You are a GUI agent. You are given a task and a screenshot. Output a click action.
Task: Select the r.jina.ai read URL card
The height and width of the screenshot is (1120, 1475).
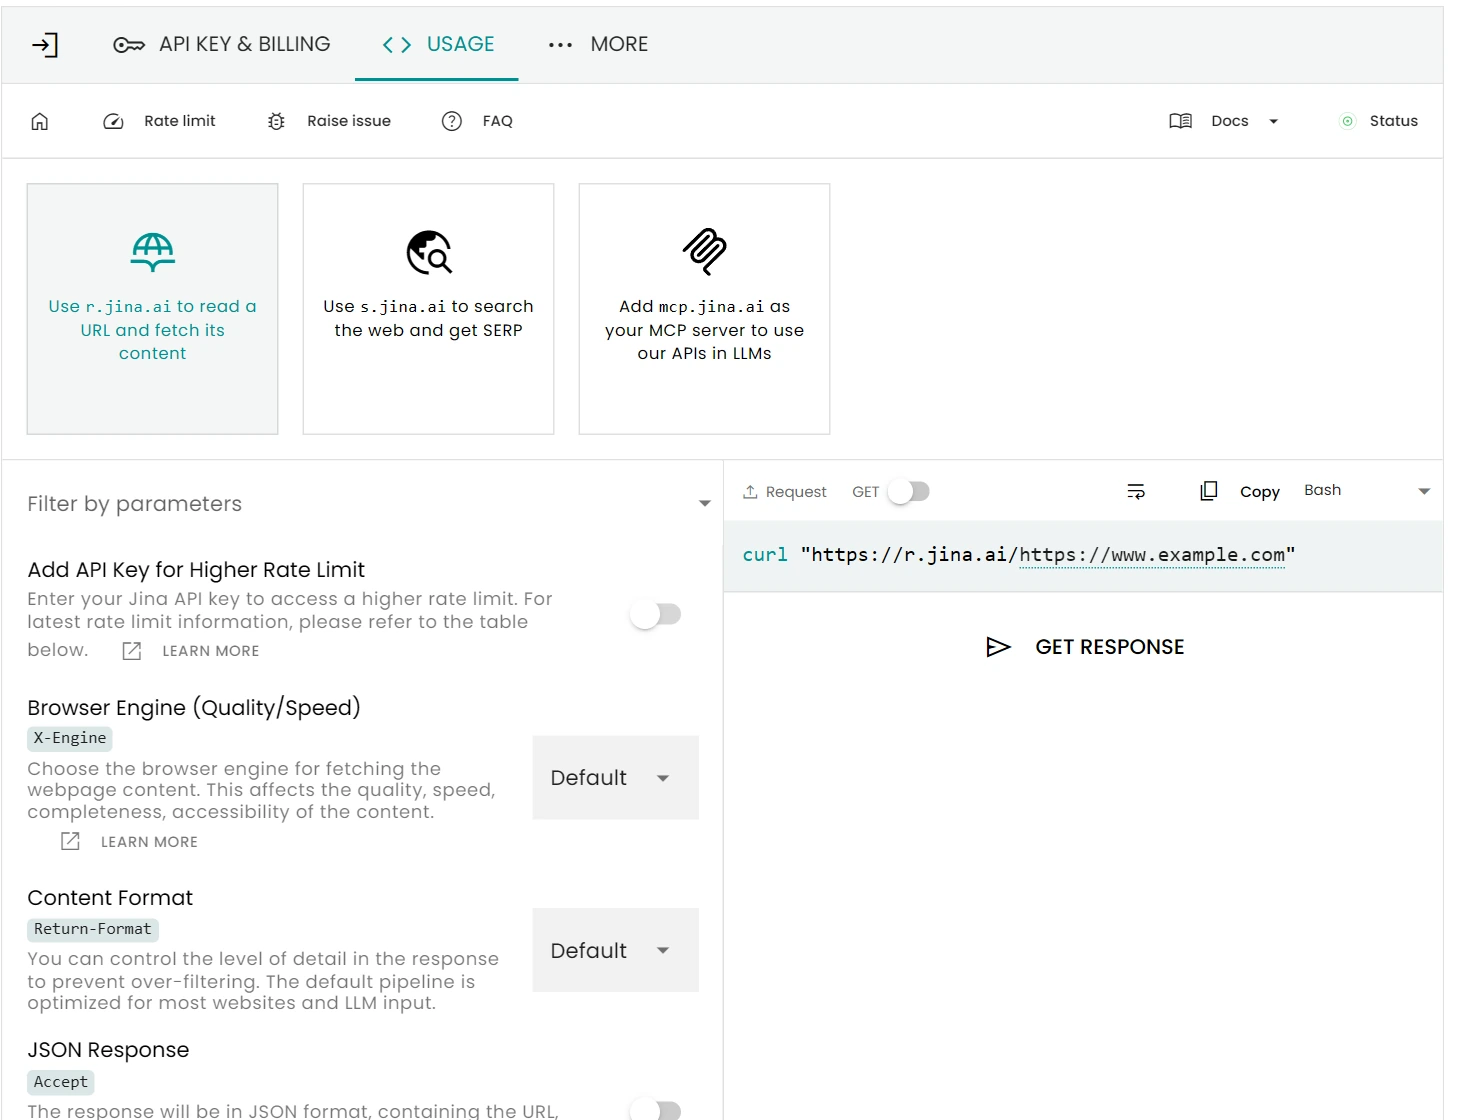(x=153, y=309)
